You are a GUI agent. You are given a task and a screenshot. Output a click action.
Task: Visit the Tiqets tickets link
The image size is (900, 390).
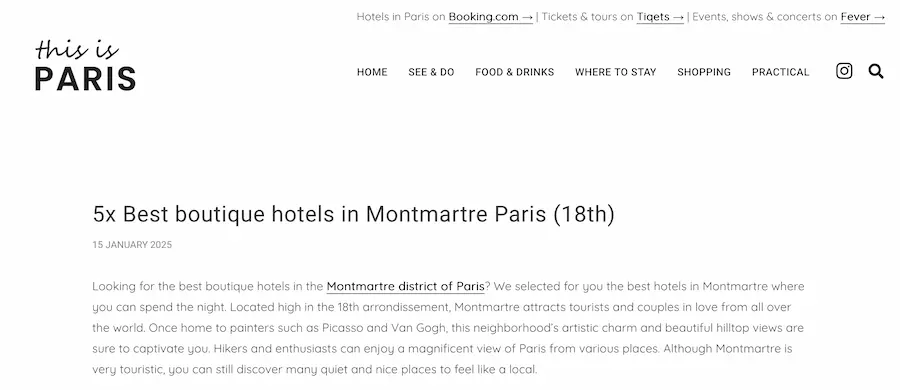point(660,17)
